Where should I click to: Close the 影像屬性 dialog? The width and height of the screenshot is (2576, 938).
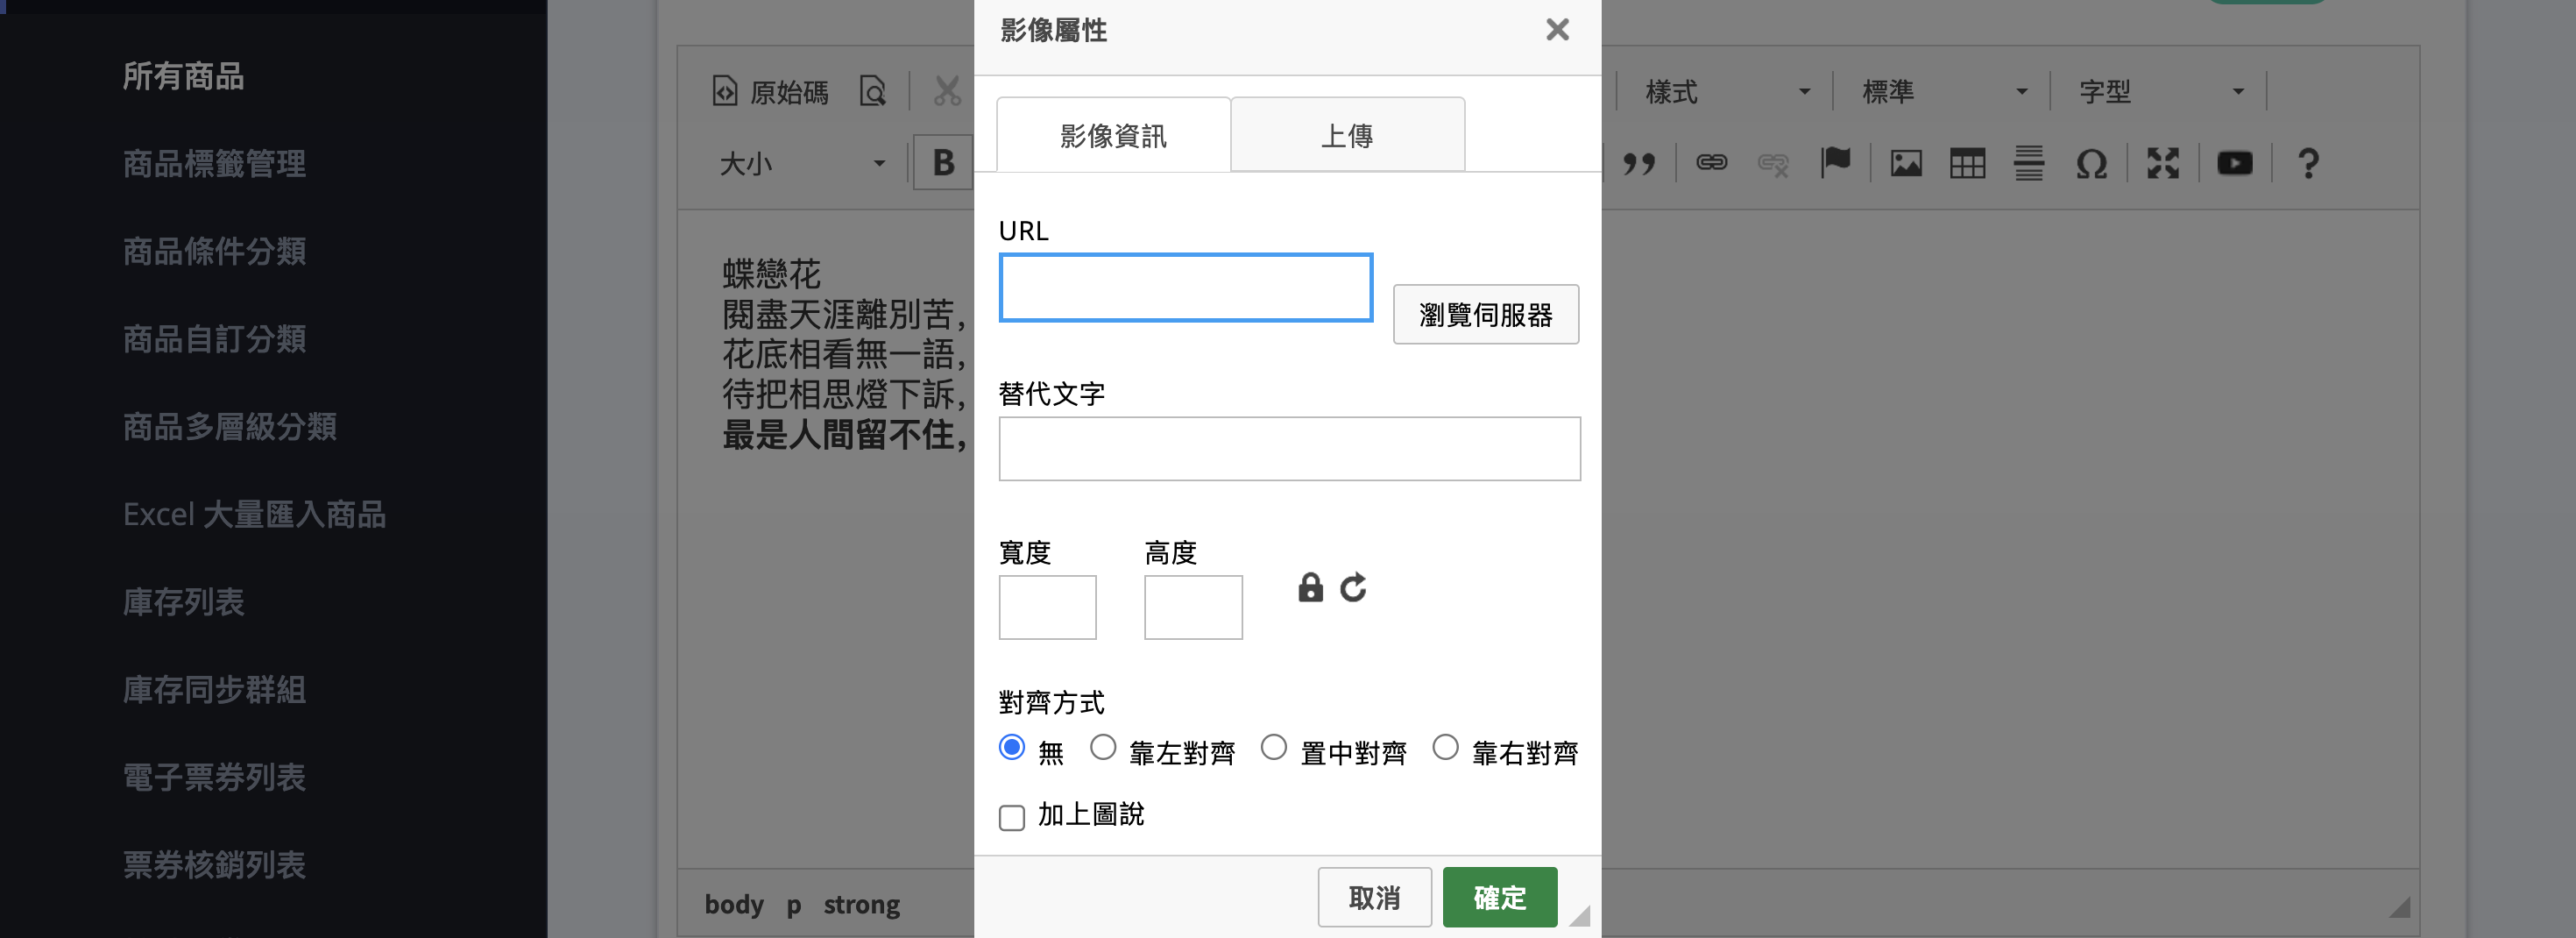[1557, 30]
